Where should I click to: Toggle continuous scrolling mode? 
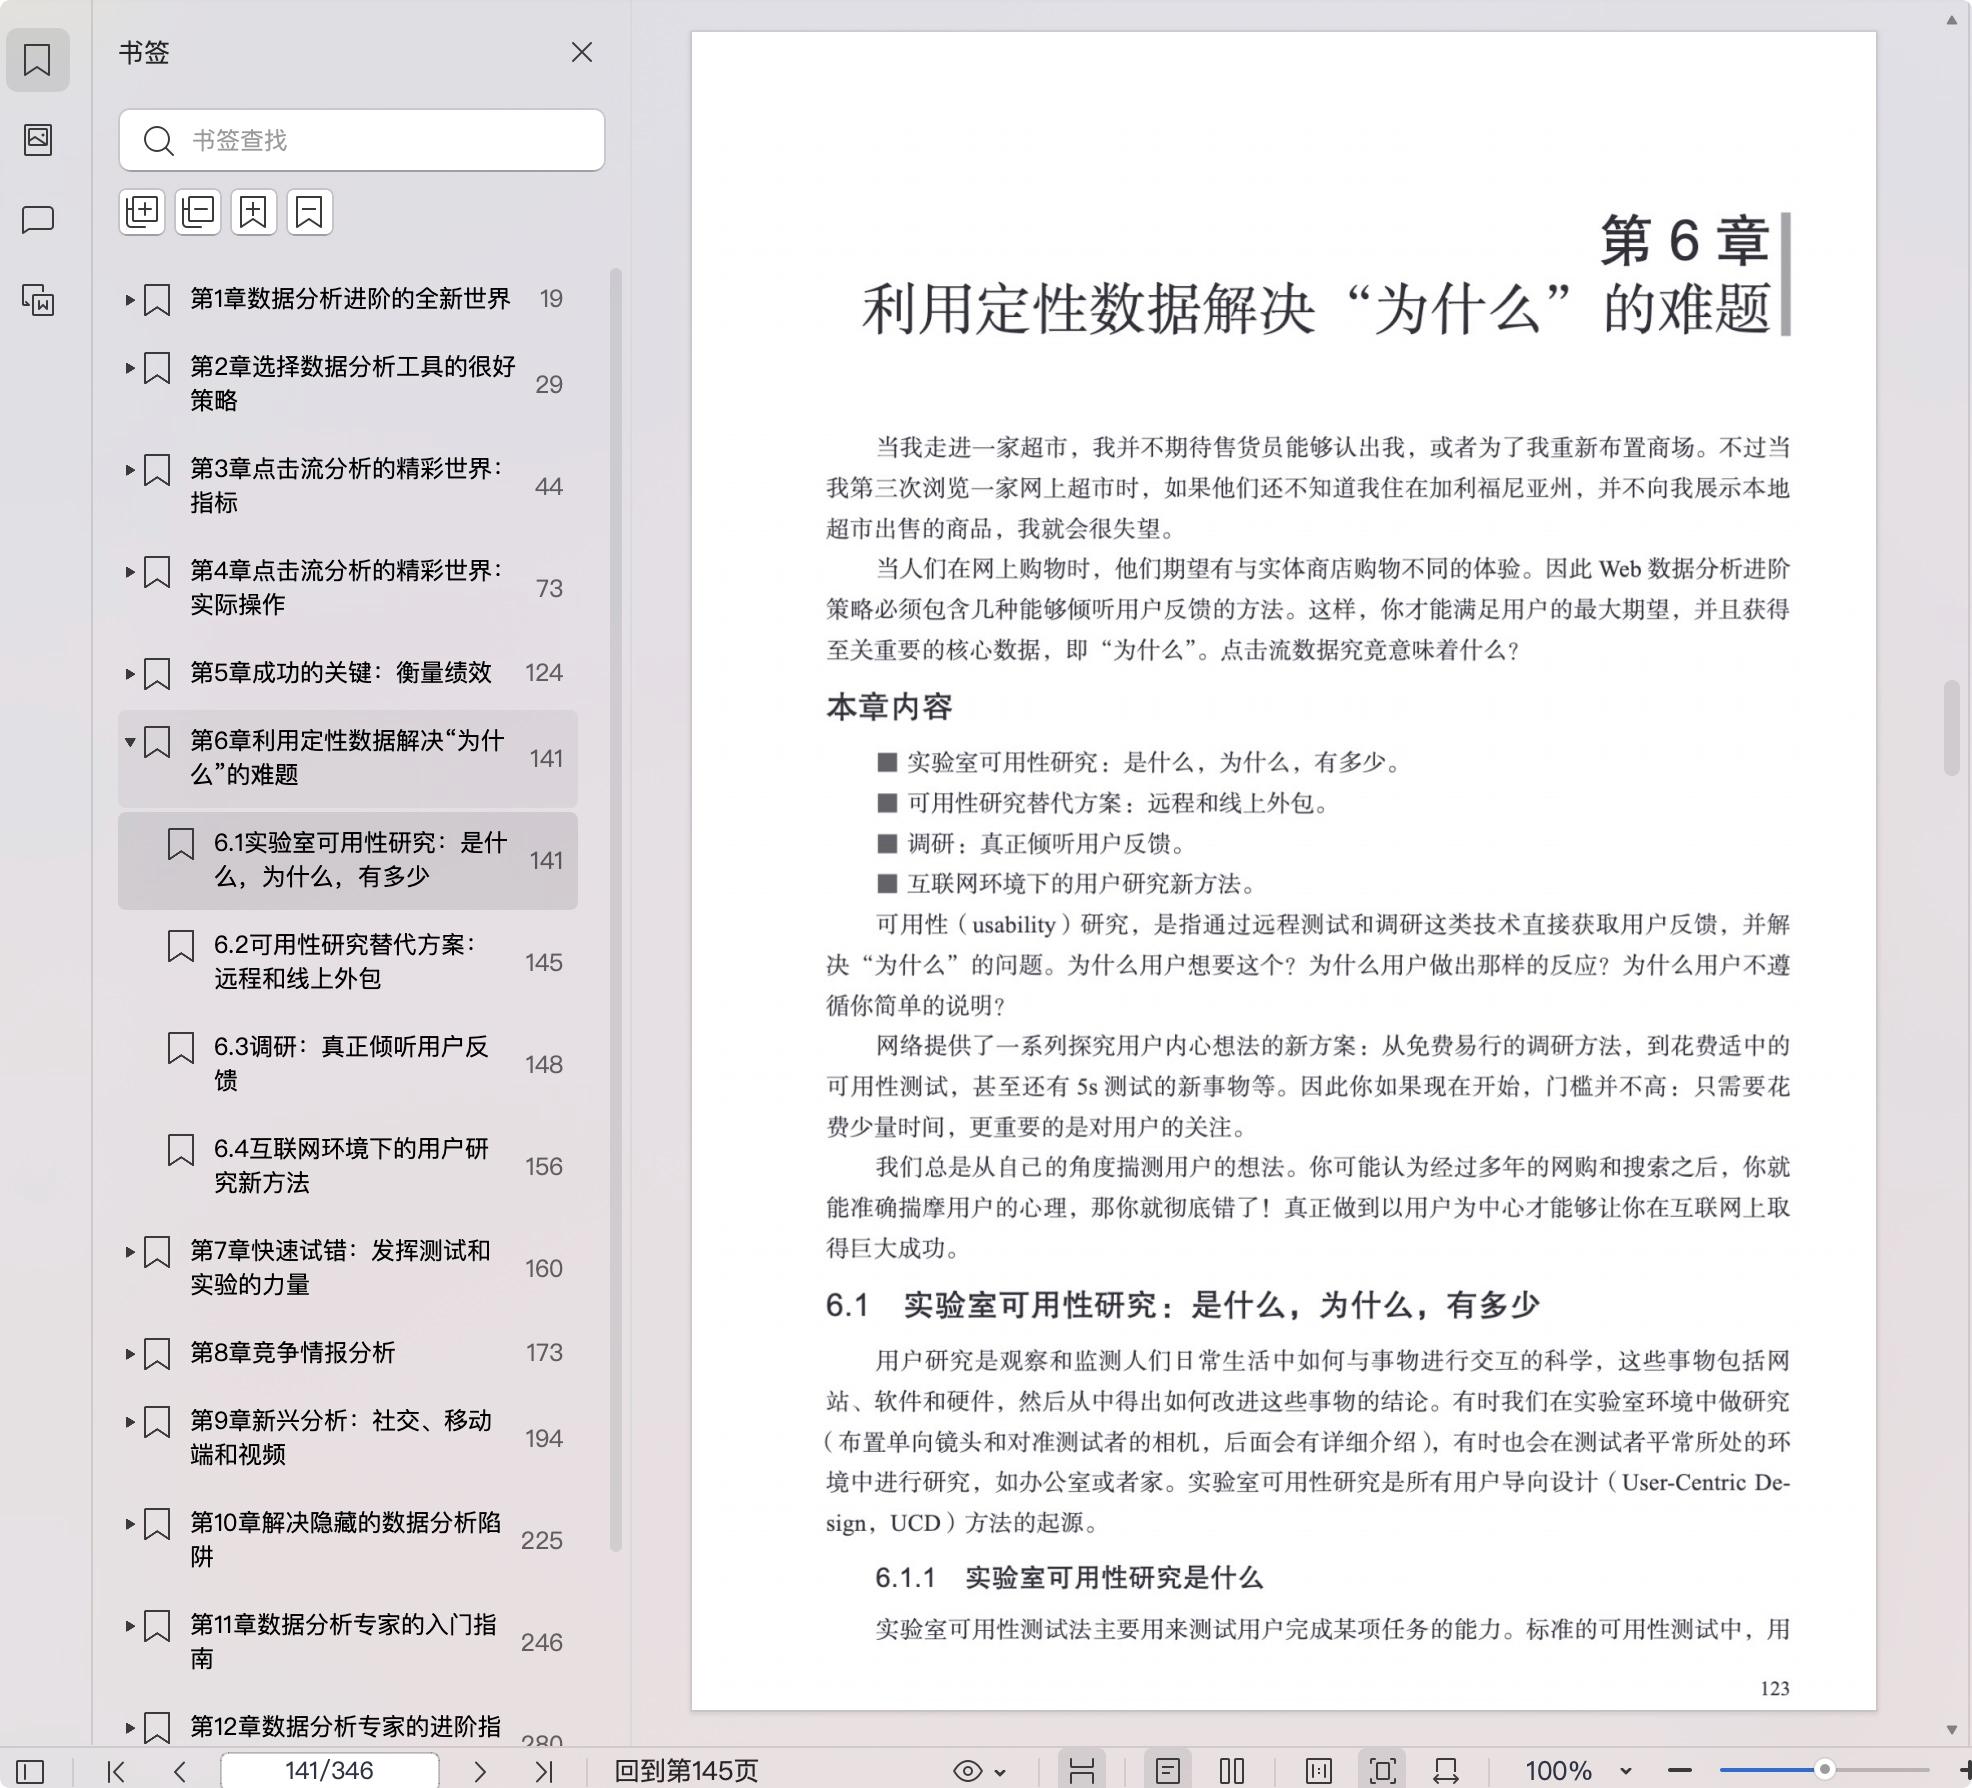pos(1081,1771)
